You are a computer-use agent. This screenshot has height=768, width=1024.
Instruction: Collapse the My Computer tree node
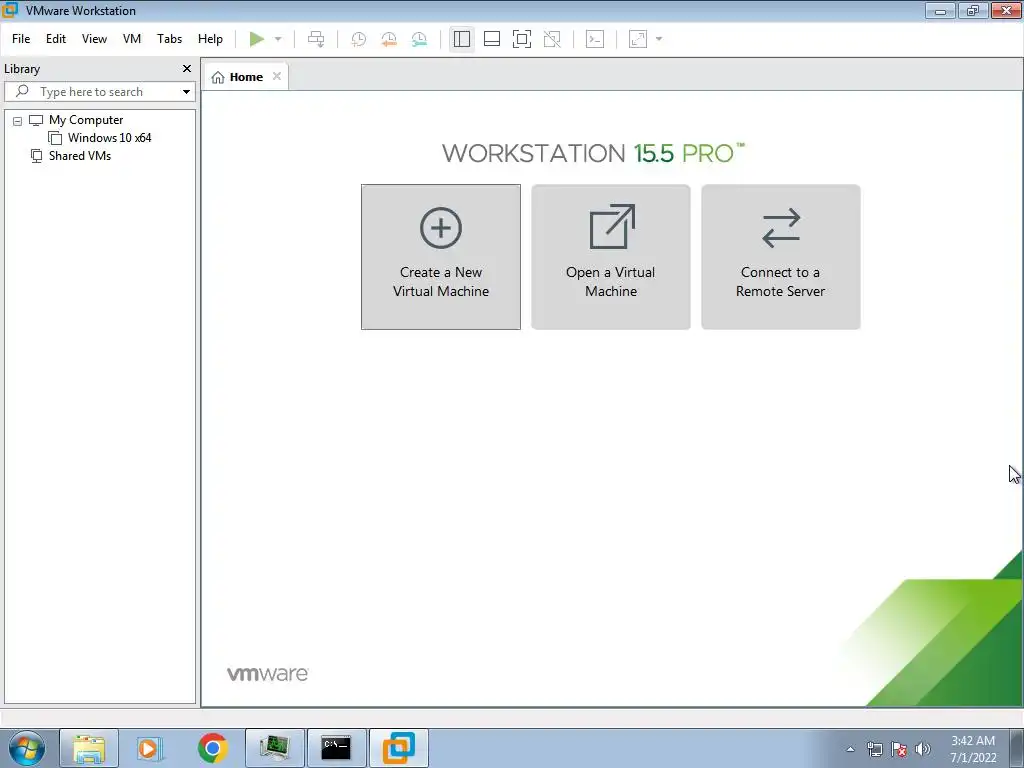pos(18,121)
